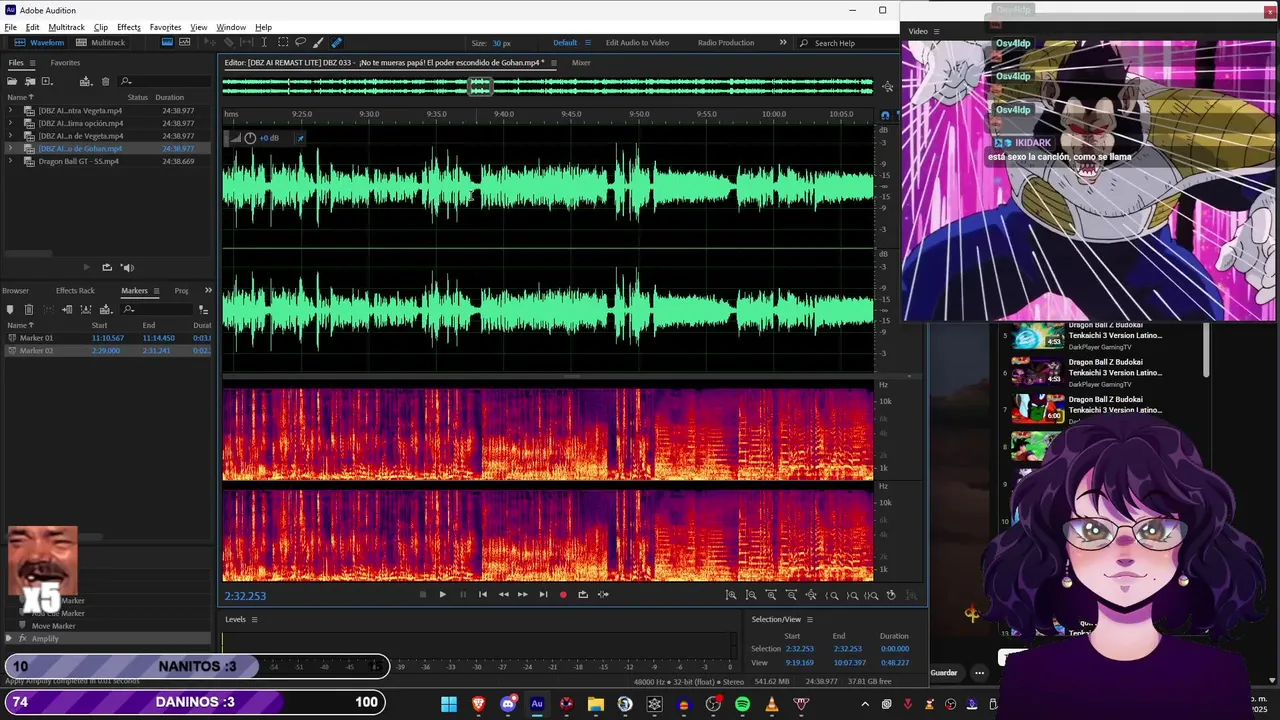Click the Fast Forward button
This screenshot has width=1280, height=720.
coord(522,594)
